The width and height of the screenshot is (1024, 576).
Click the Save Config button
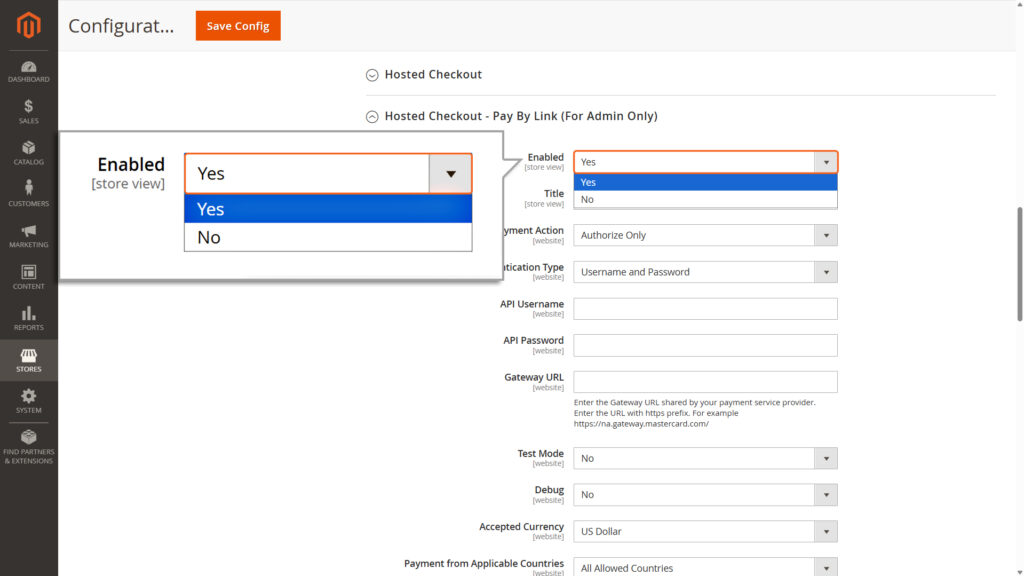point(237,25)
